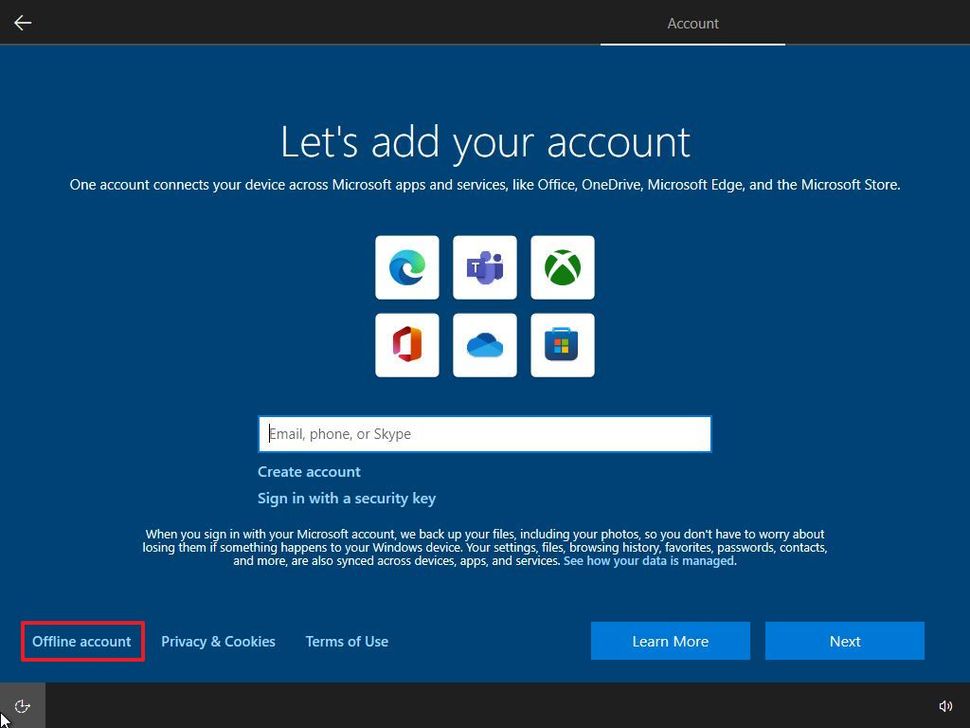Image resolution: width=970 pixels, height=728 pixels.
Task: Click the Ease of Access icon
Action: click(x=21, y=705)
